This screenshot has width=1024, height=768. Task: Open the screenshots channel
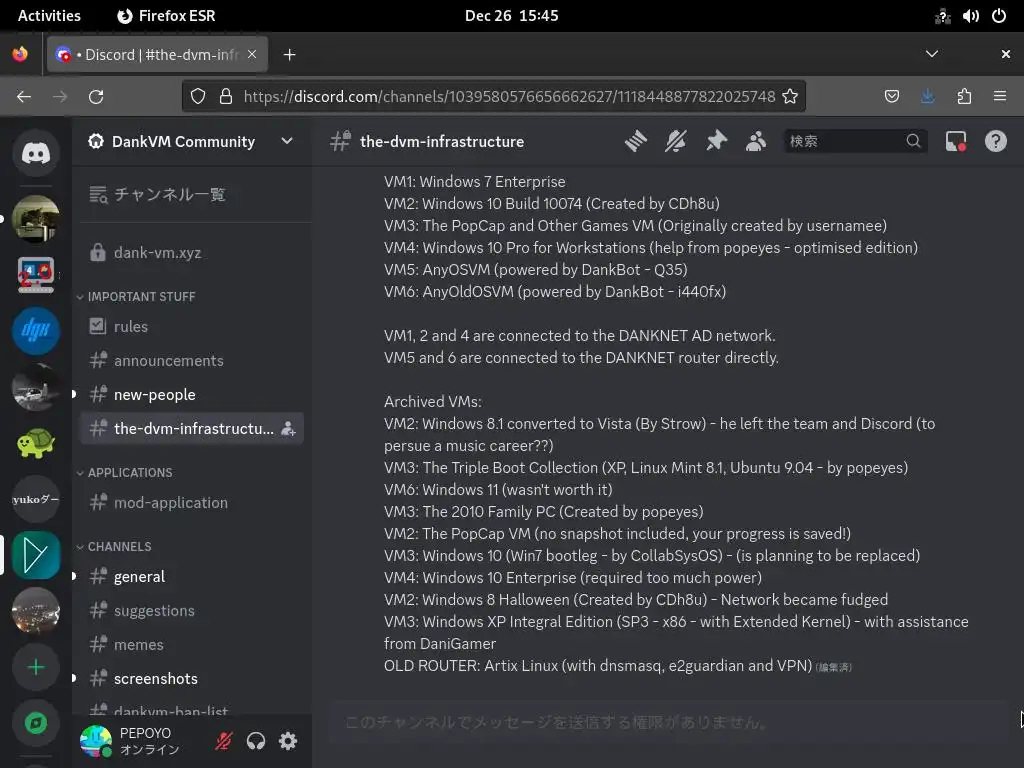click(x=191, y=679)
